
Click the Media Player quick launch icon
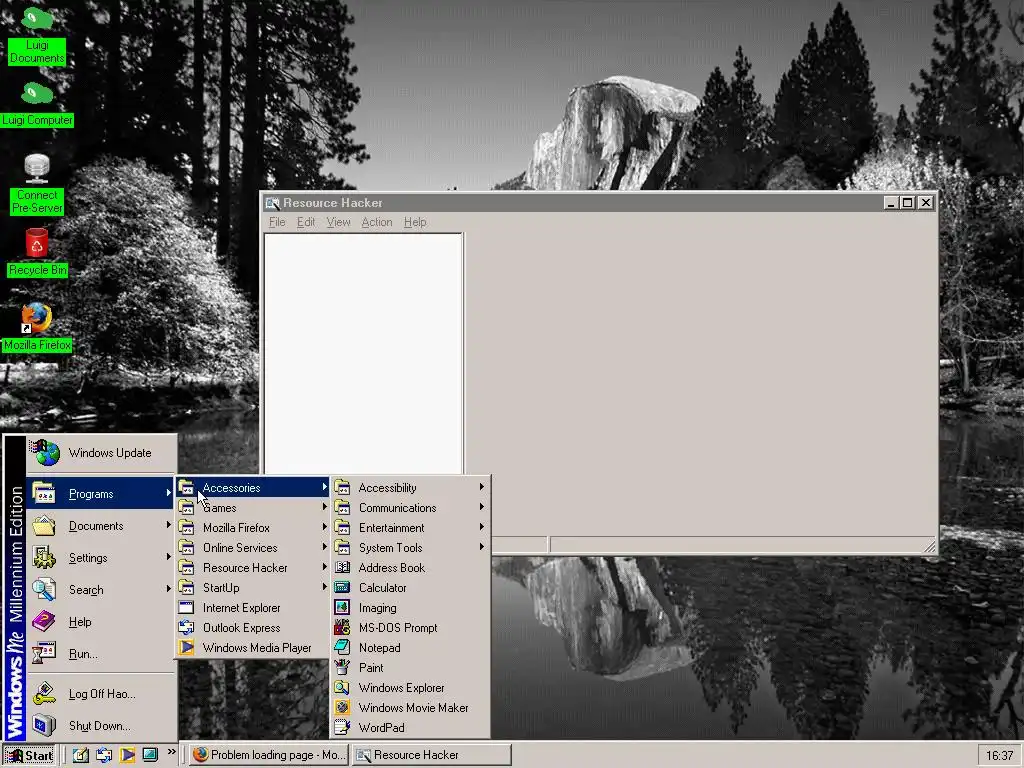click(127, 755)
